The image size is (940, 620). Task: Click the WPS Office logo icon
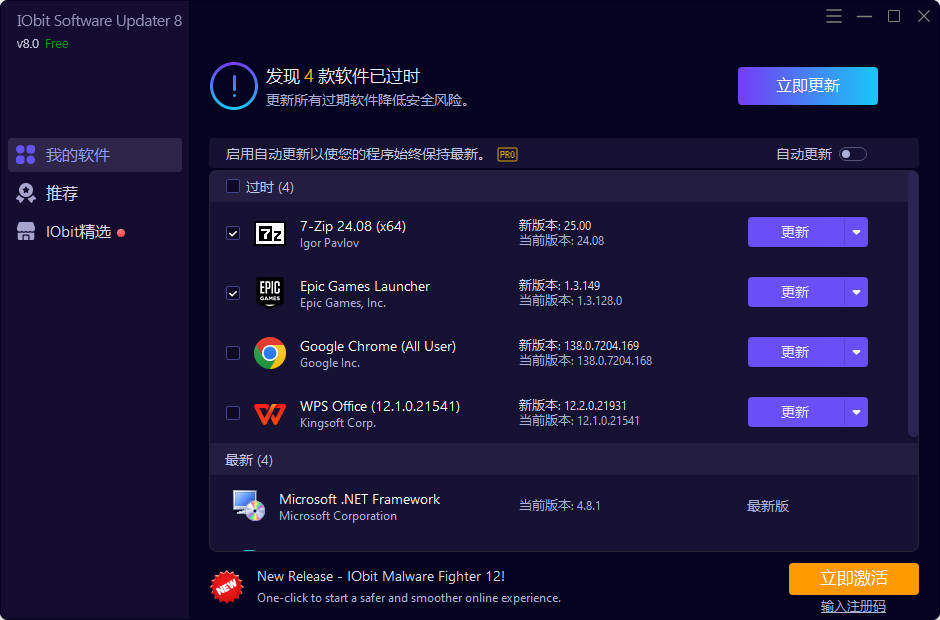270,413
